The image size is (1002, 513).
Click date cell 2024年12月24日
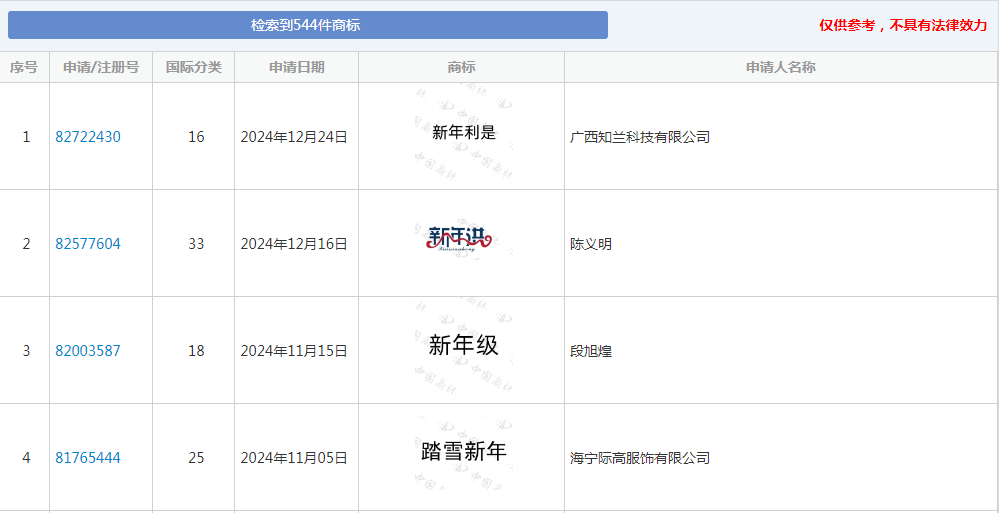pyautogui.click(x=294, y=137)
